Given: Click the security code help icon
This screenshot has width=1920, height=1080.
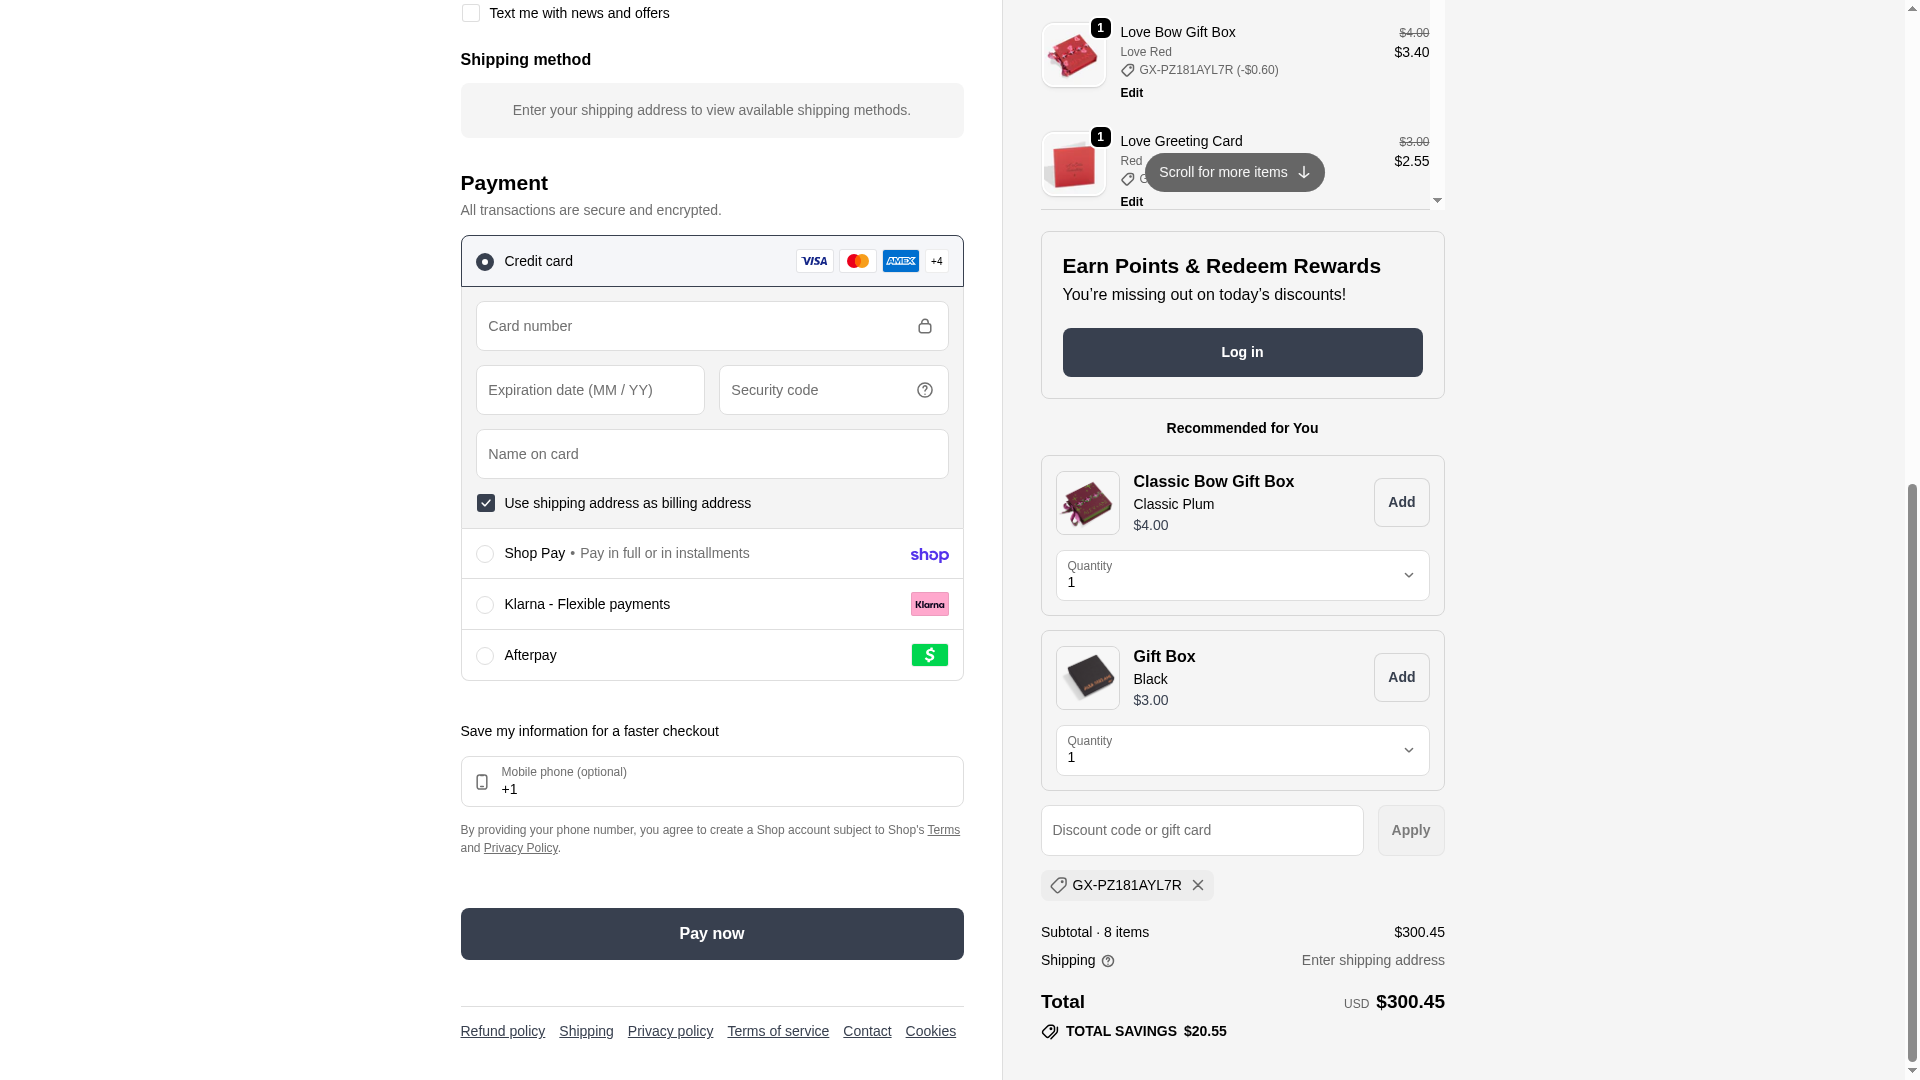Looking at the screenshot, I should pos(924,390).
